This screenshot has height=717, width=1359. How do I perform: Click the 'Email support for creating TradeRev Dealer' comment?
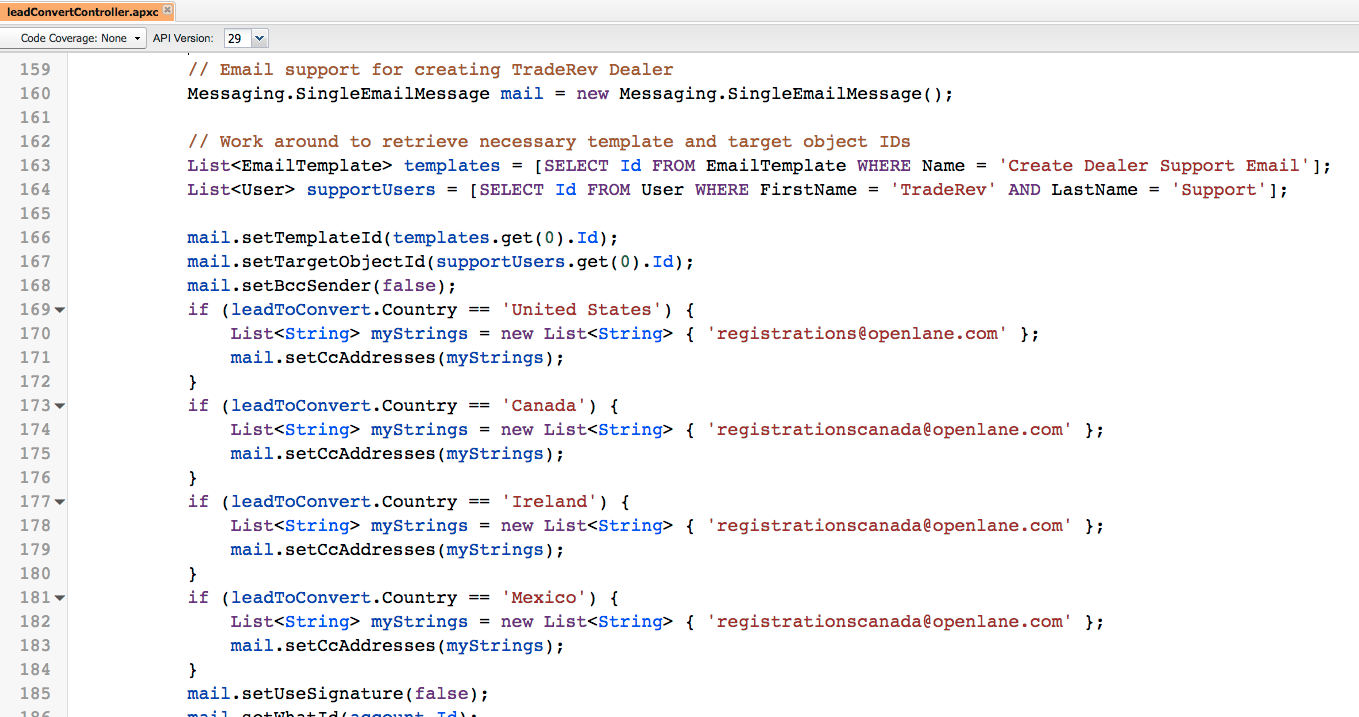430,70
